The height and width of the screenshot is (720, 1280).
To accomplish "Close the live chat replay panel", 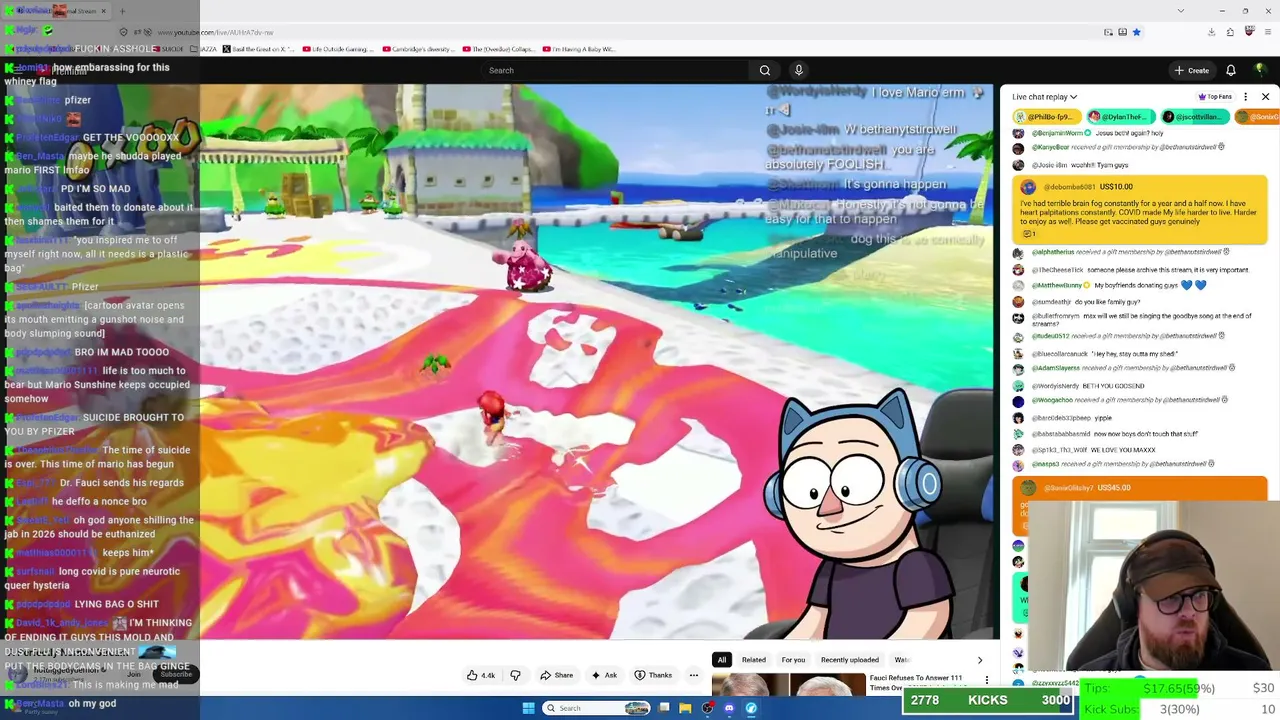I will click(x=1265, y=97).
